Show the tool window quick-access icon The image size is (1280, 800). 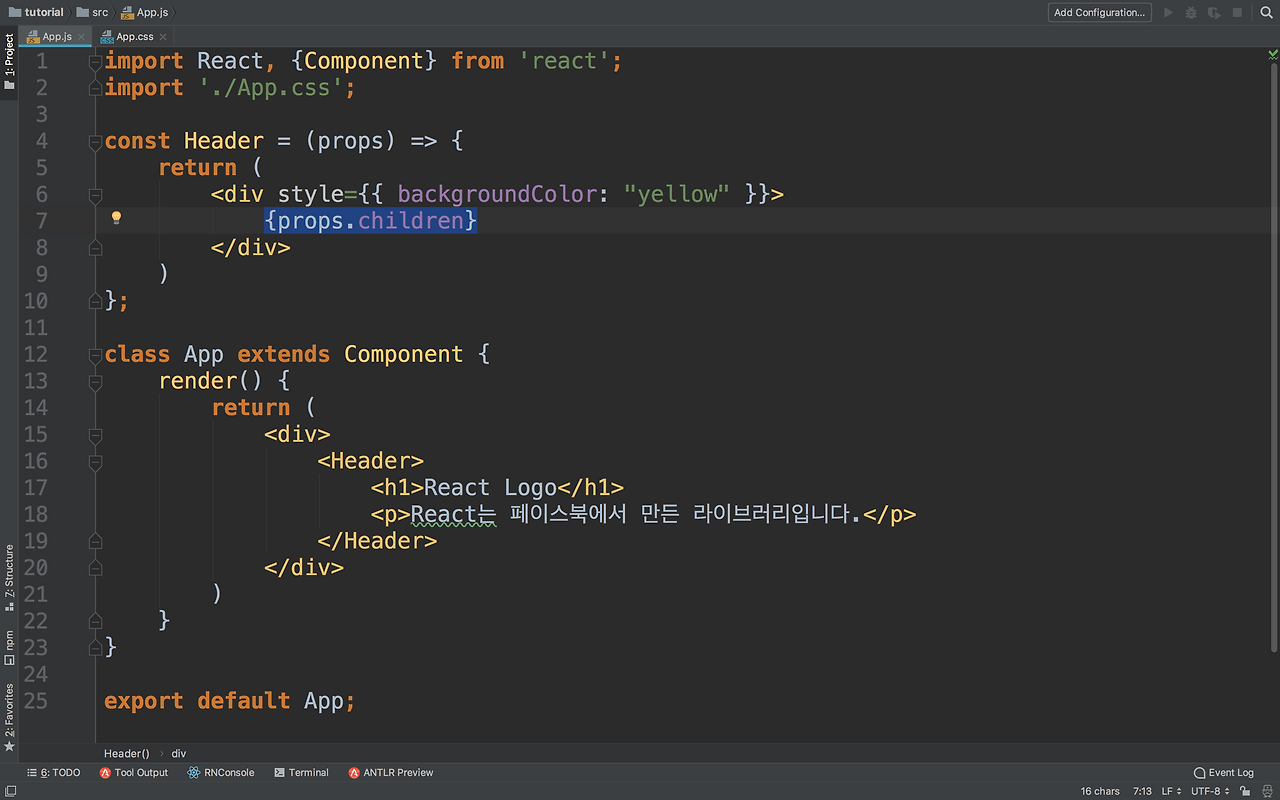[9, 791]
